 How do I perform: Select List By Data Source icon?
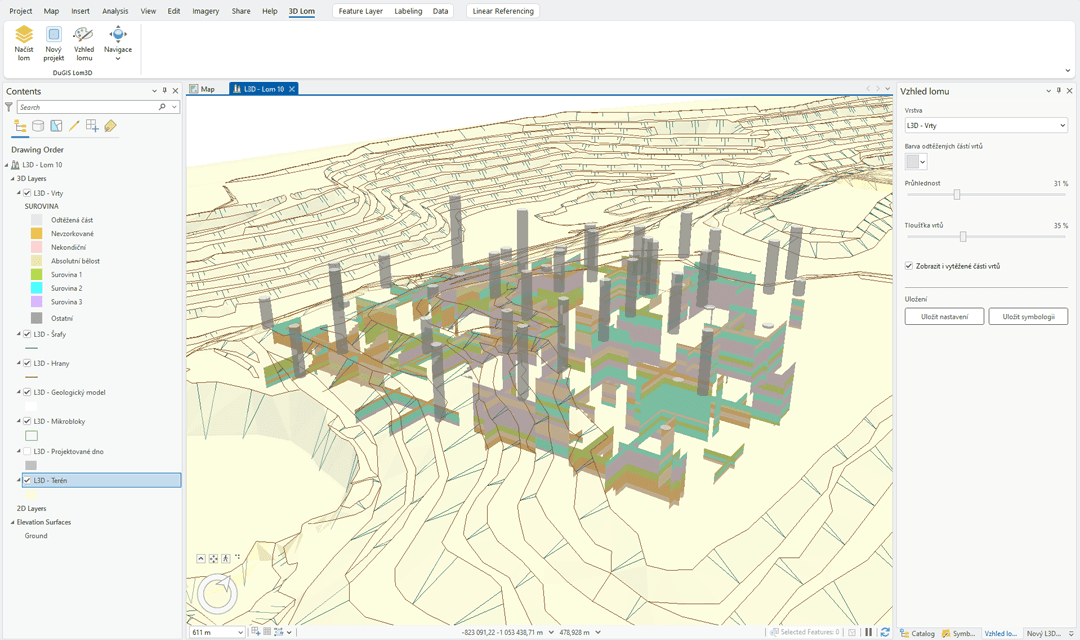pos(38,126)
